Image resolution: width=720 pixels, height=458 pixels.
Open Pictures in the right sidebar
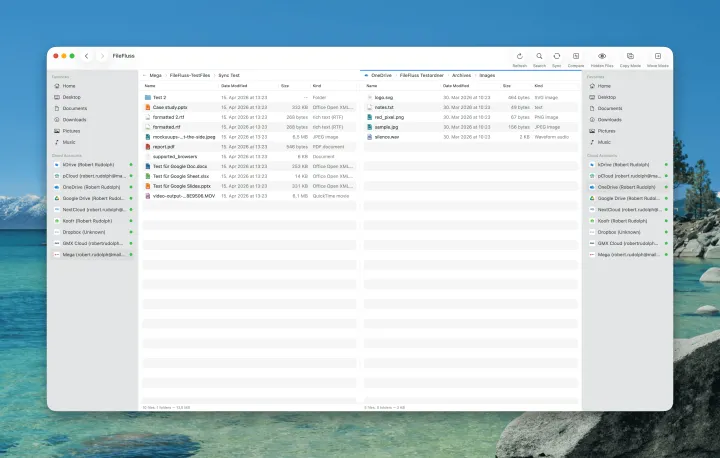(628, 131)
